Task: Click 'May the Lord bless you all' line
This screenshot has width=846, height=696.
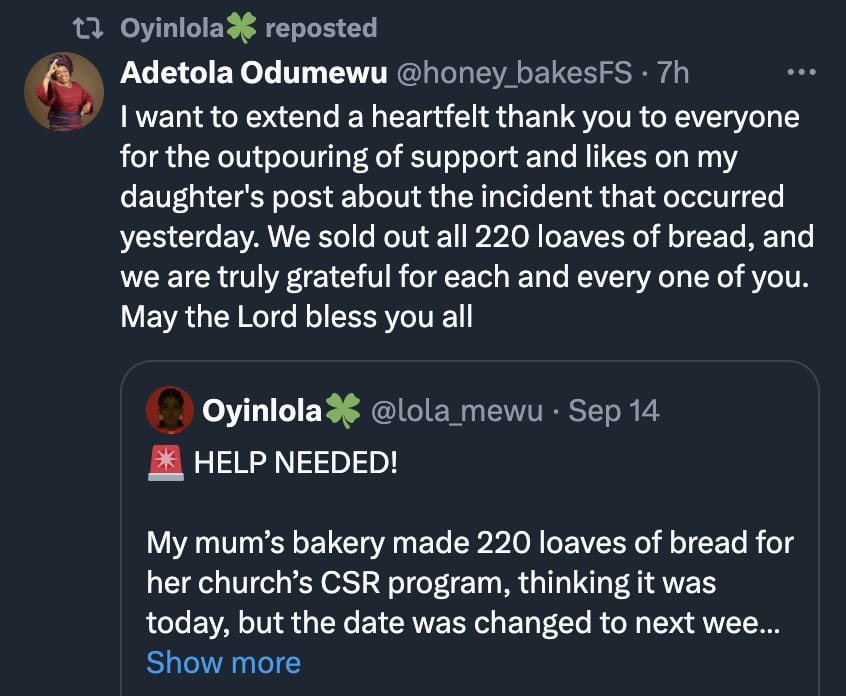Action: [296, 317]
